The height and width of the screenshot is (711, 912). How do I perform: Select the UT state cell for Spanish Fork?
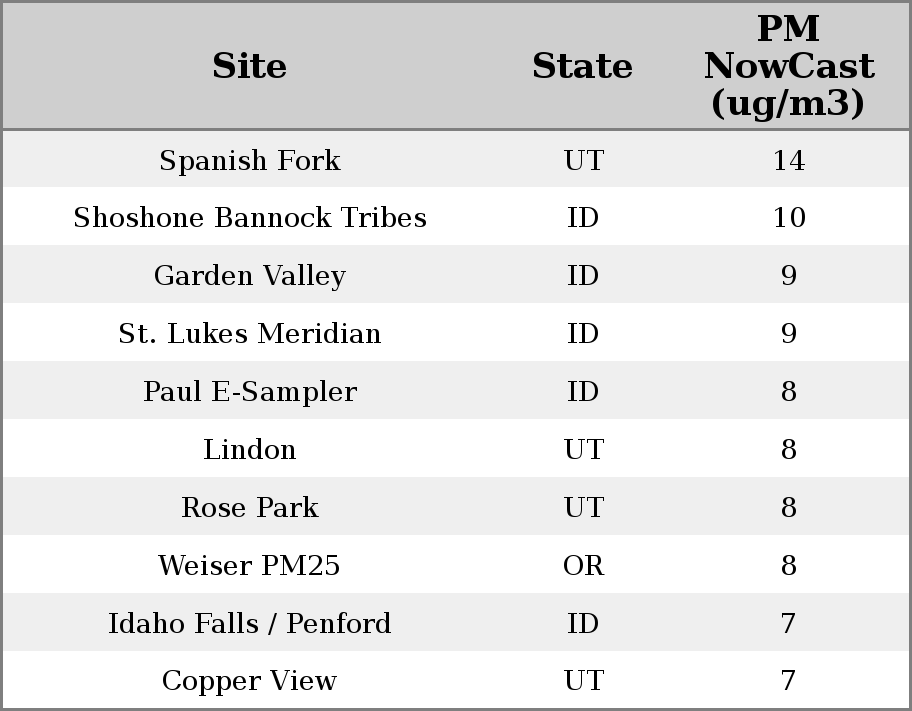point(583,160)
